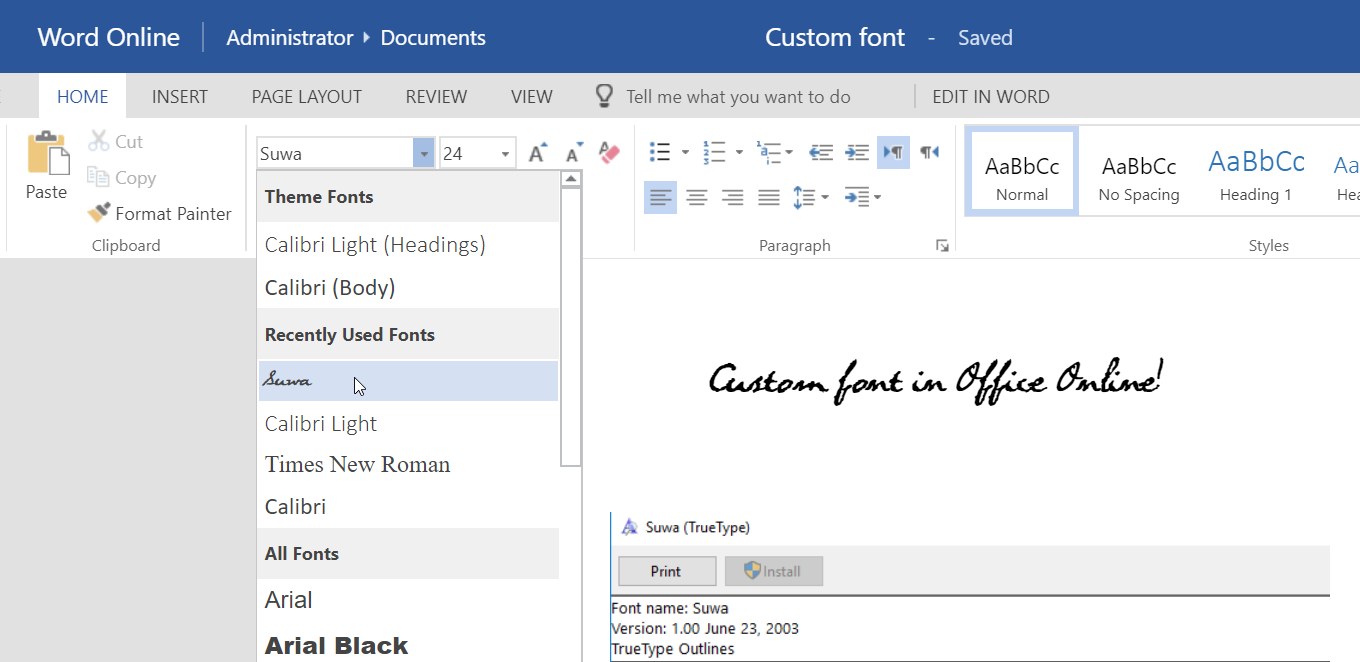Viewport: 1360px width, 662px height.
Task: Select Arial Black font
Action: pos(408,645)
